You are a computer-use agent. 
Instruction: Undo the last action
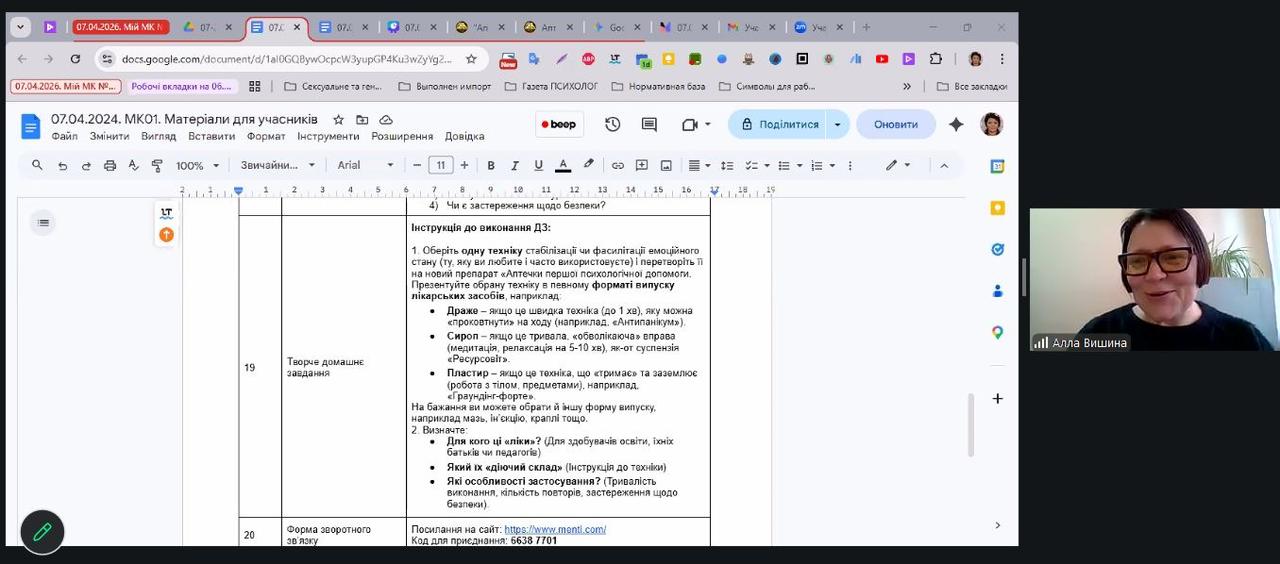[x=62, y=166]
